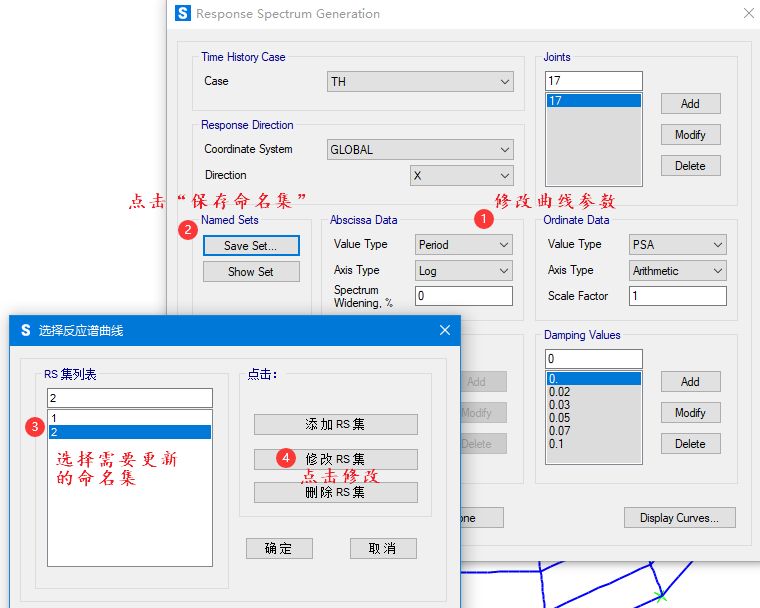
Task: Click Save Set button in Named Sets
Action: pyautogui.click(x=250, y=245)
